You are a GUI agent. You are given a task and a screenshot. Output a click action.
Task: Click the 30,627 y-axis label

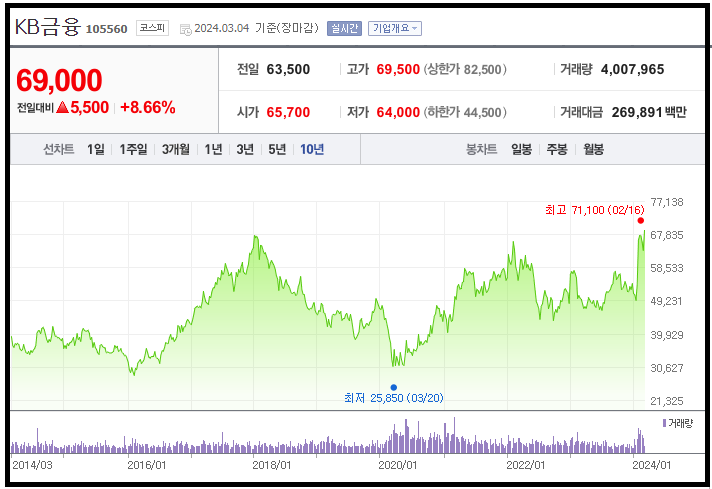tap(667, 368)
